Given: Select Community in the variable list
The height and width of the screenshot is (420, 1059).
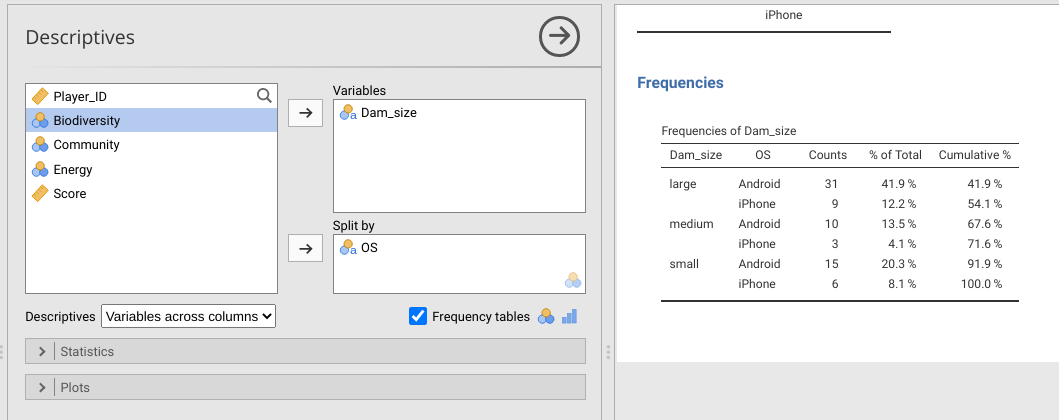Looking at the screenshot, I should pos(86,145).
